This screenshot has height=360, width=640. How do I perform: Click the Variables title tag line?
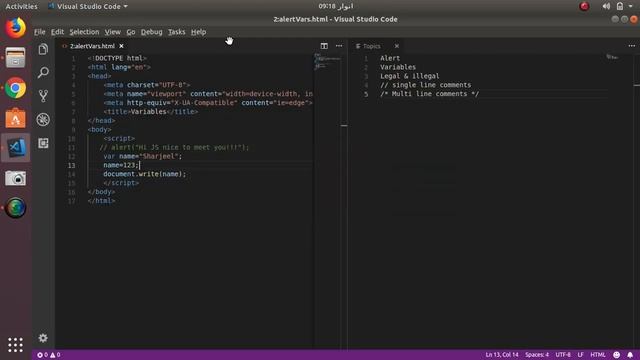click(x=151, y=111)
